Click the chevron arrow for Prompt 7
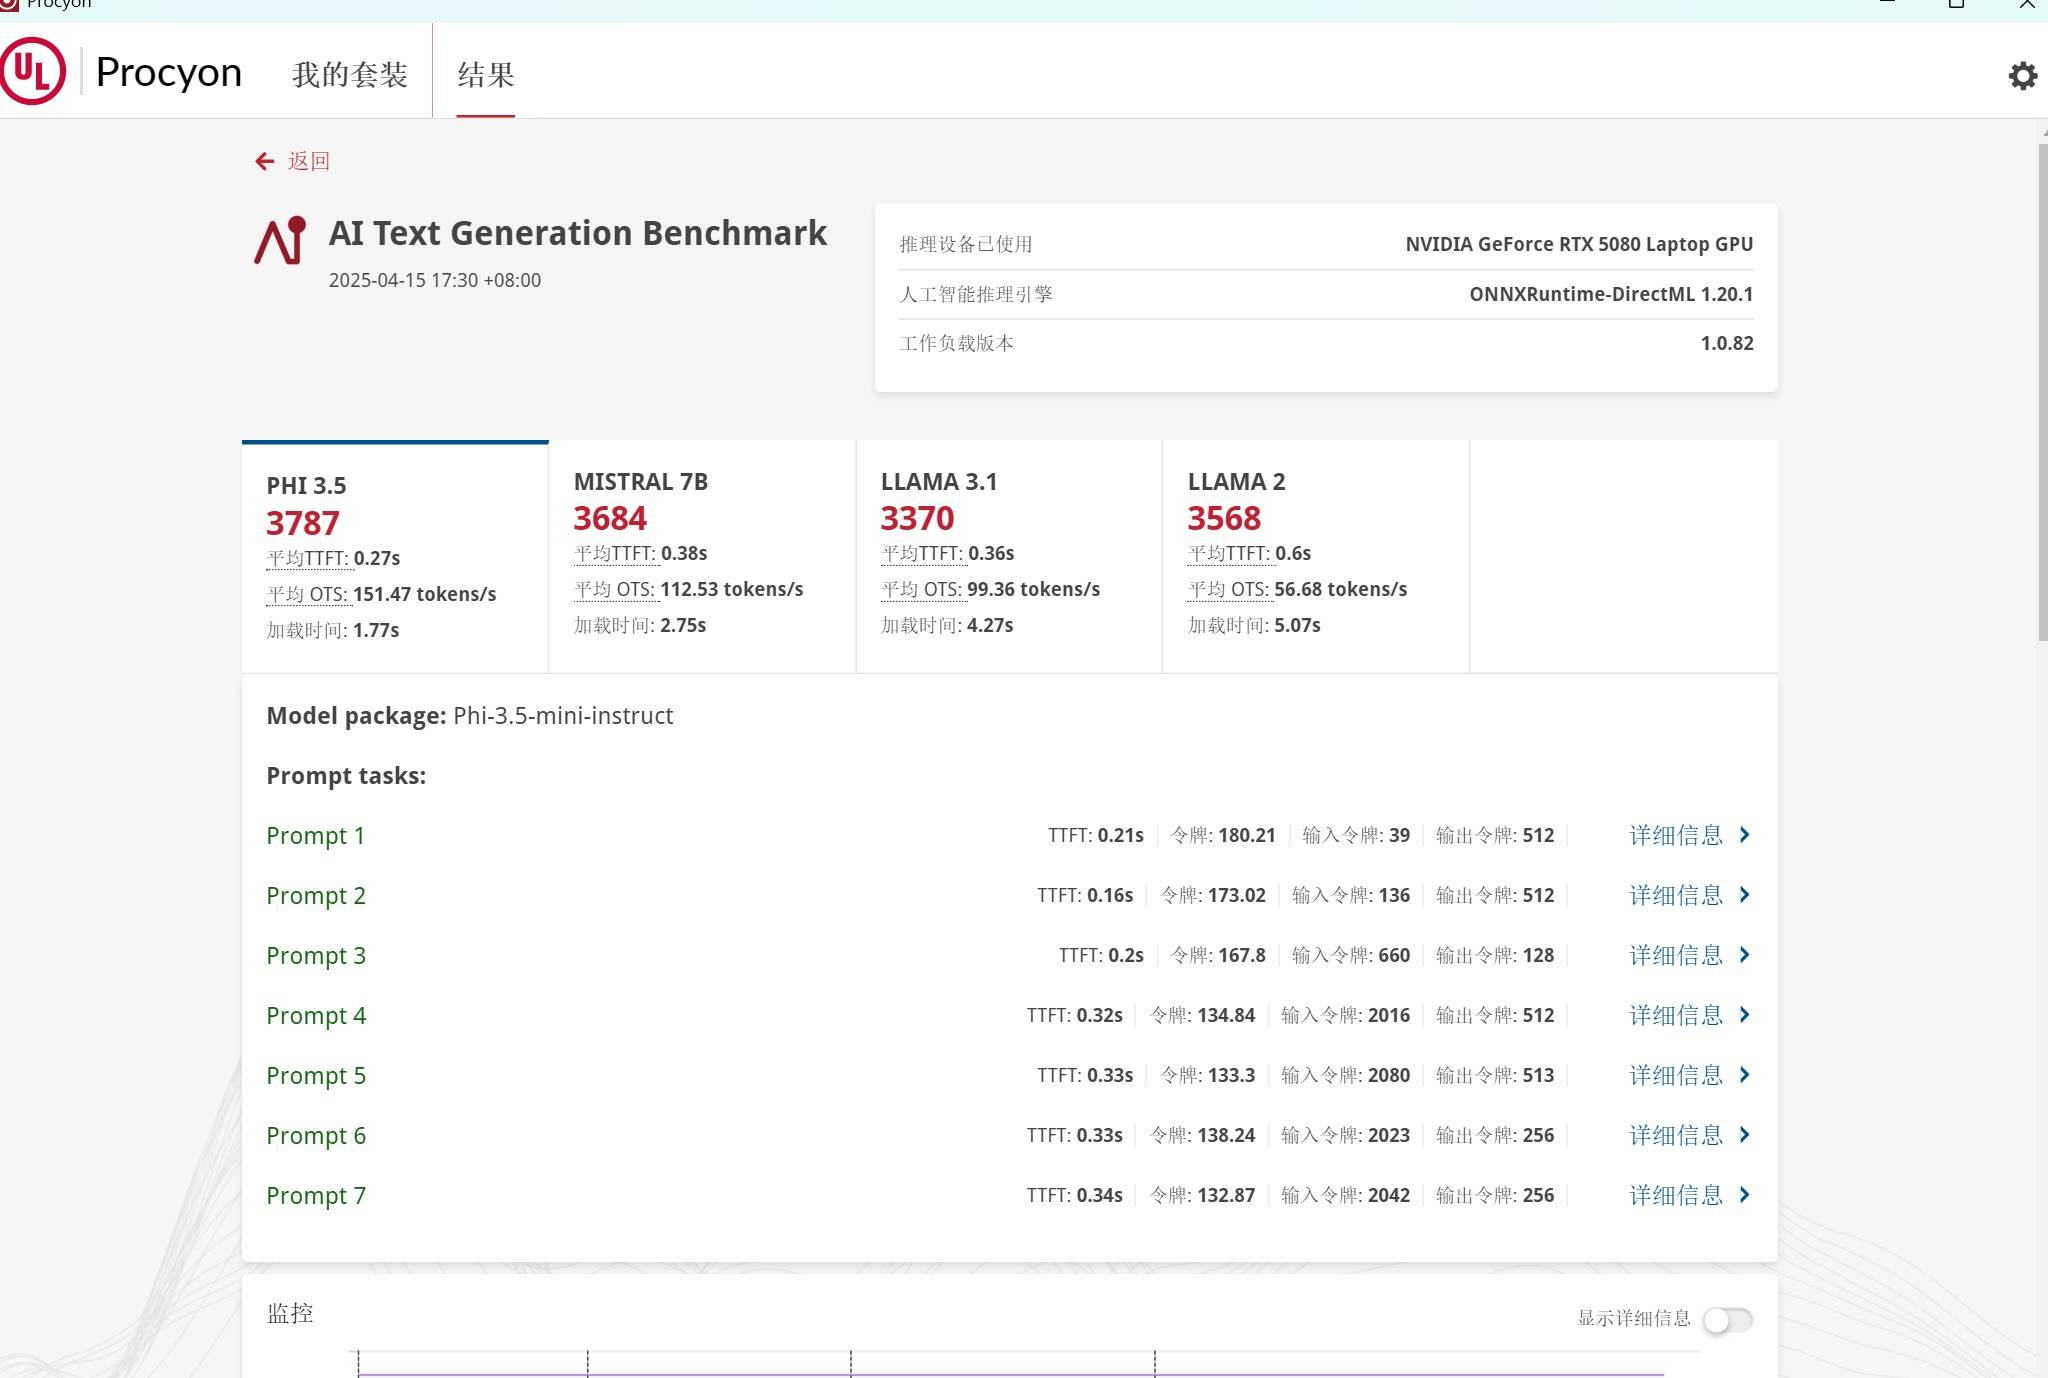The image size is (2048, 1378). pyautogui.click(x=1744, y=1195)
